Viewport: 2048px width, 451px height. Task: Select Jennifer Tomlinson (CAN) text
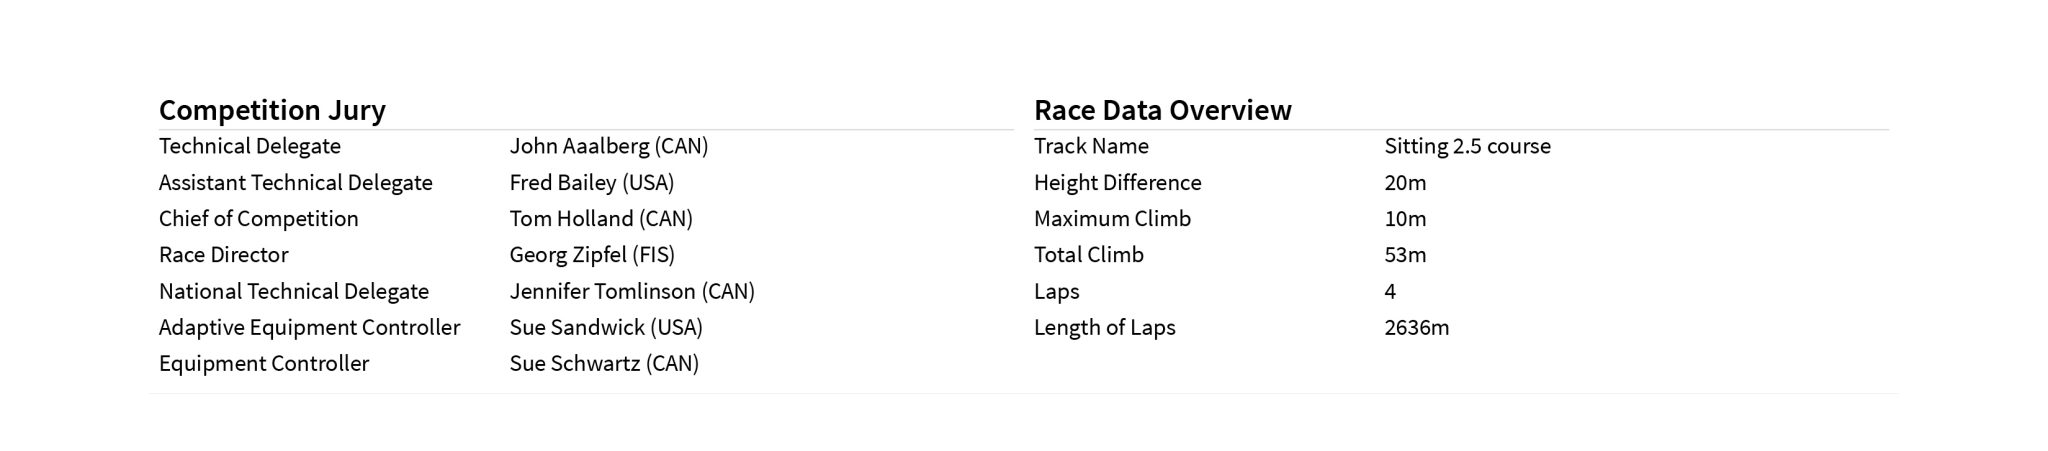(631, 292)
